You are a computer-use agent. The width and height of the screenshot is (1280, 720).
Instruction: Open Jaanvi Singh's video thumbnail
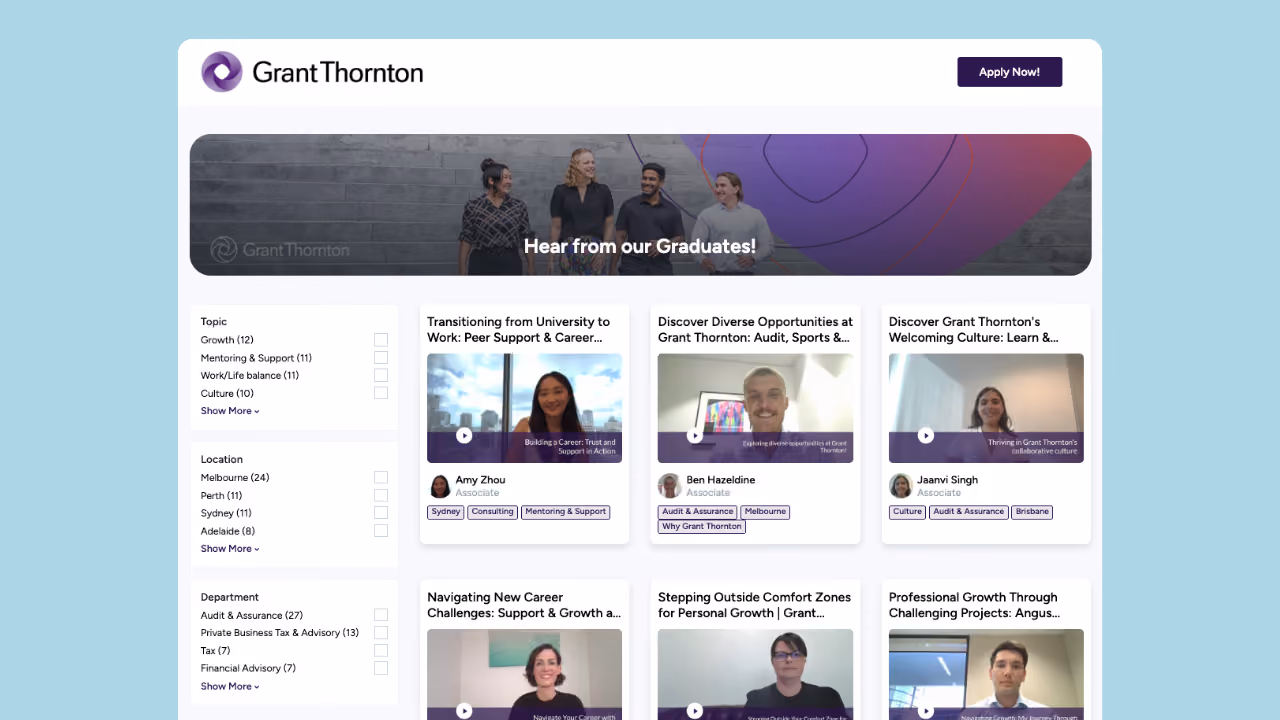point(986,408)
